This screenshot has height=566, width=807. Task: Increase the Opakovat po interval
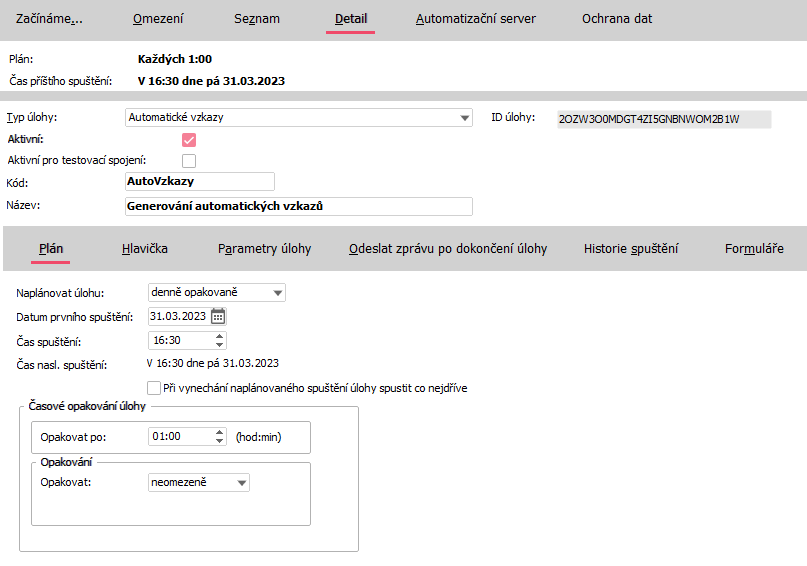click(x=220, y=432)
